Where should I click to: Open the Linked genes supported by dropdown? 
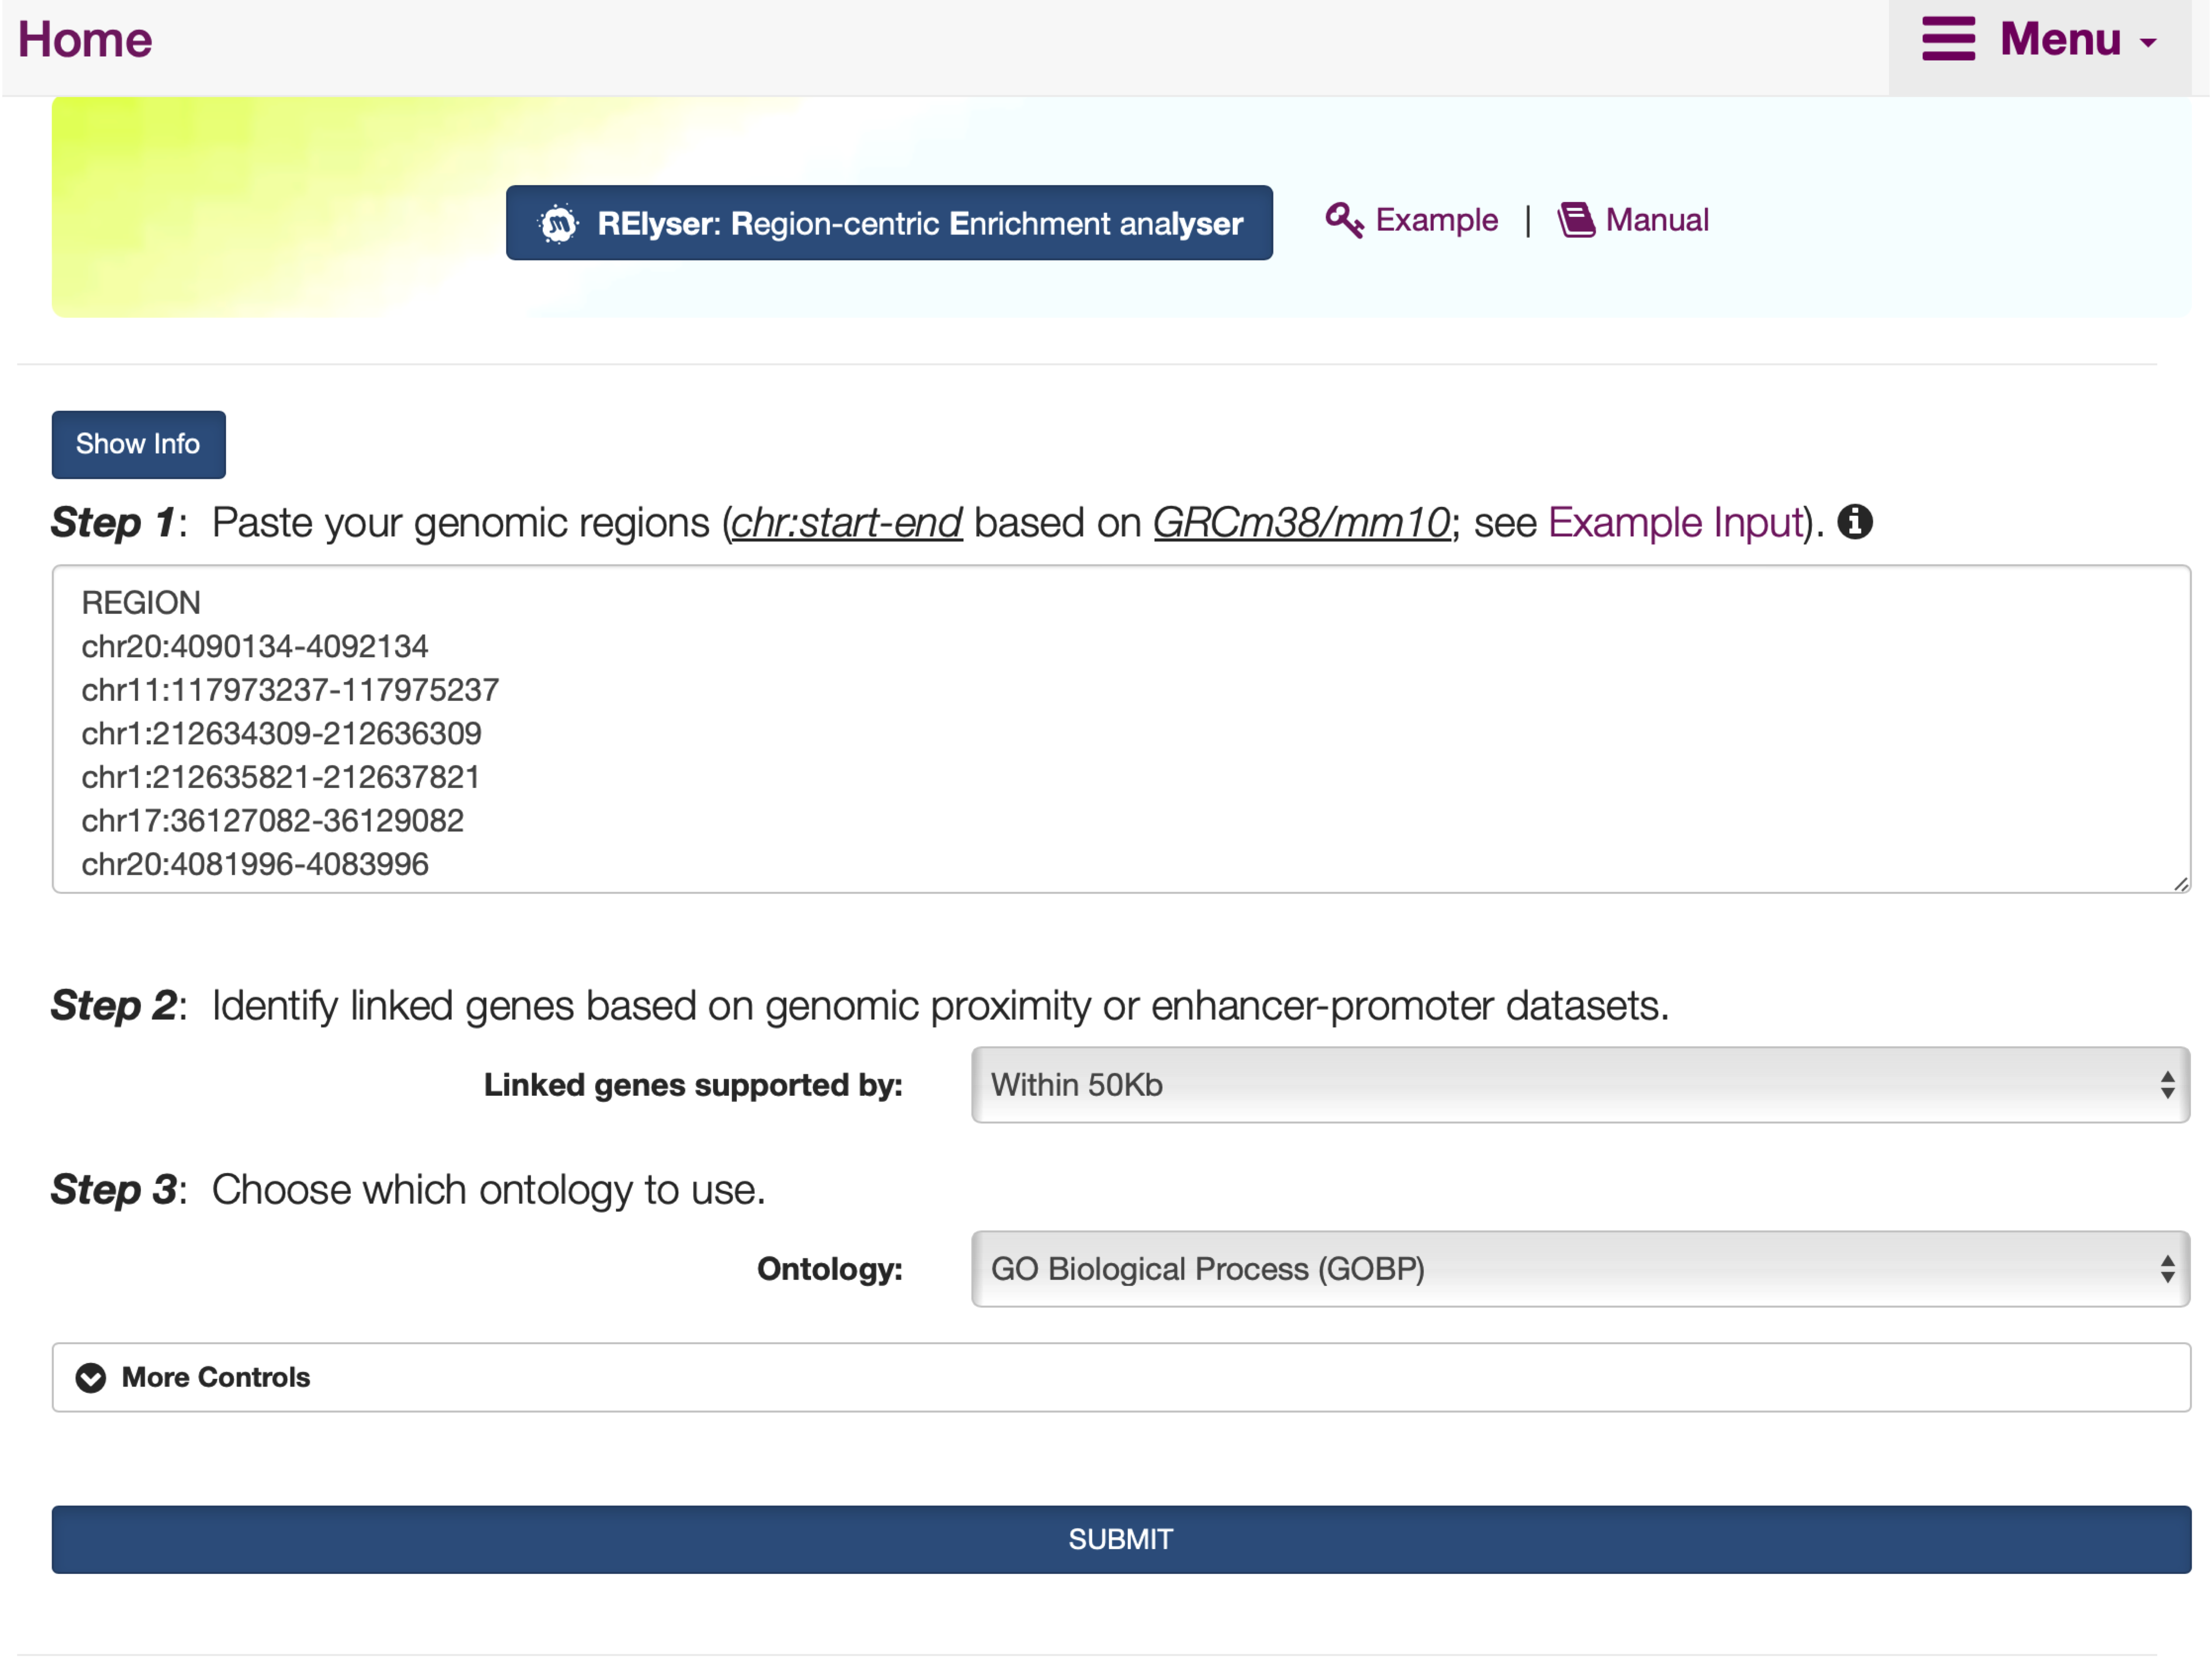(1580, 1085)
